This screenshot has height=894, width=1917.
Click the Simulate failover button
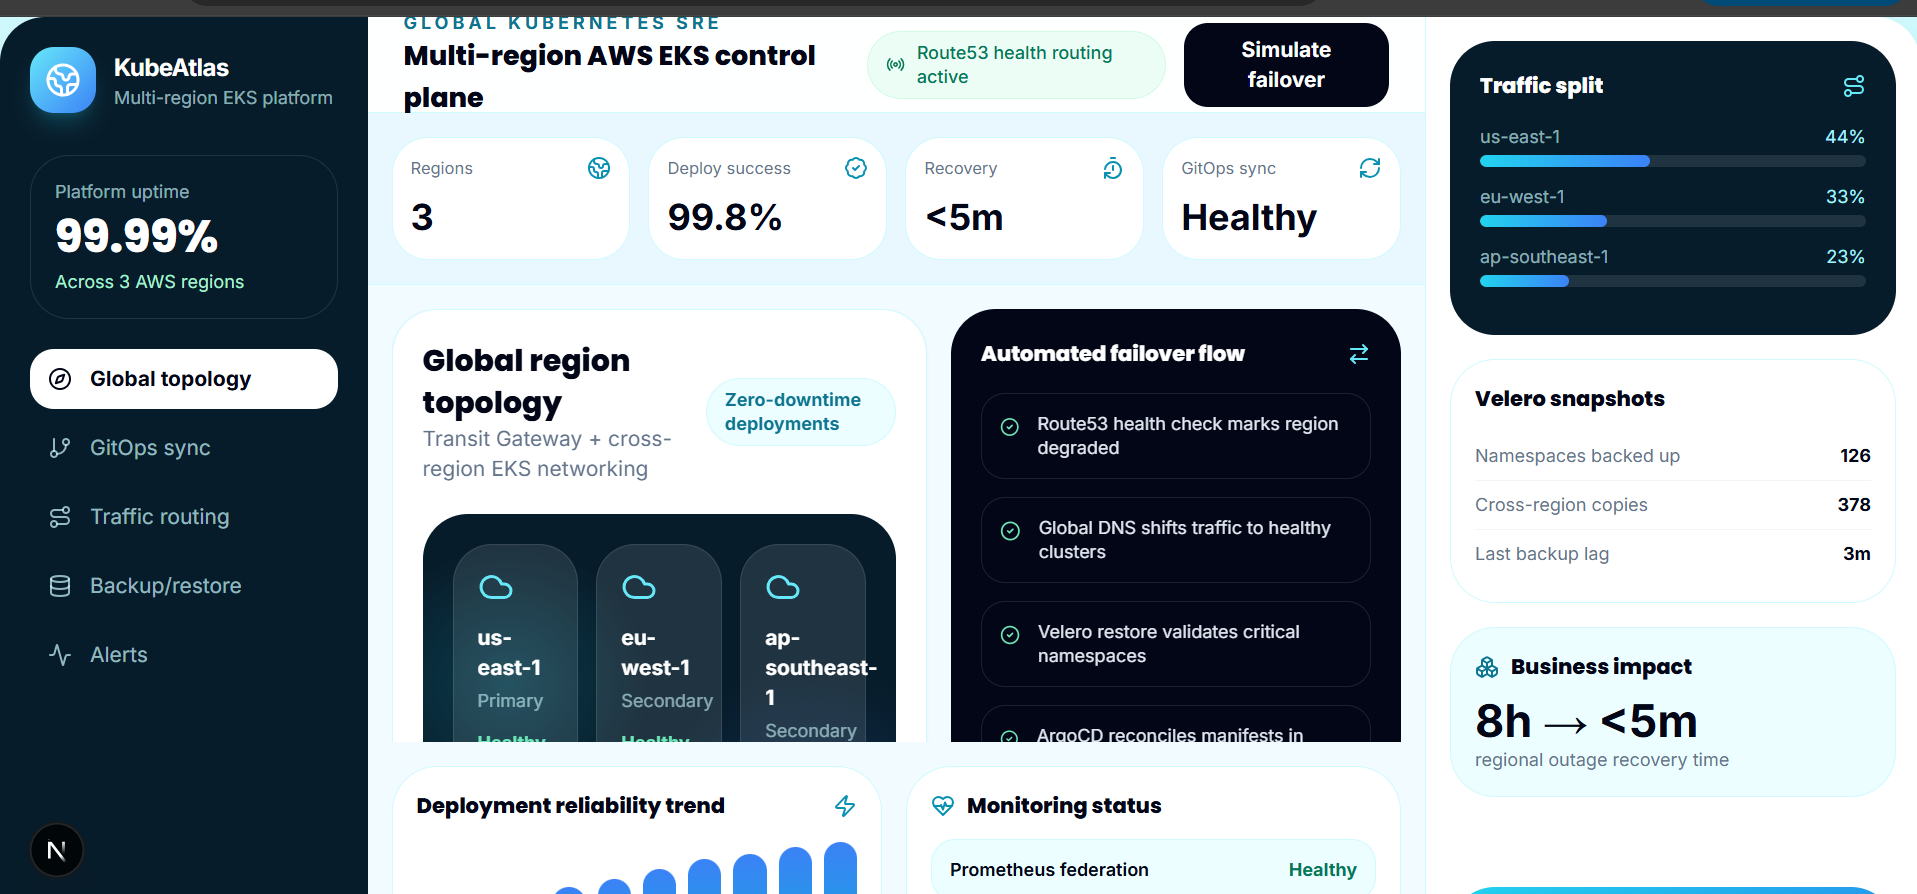1286,65
